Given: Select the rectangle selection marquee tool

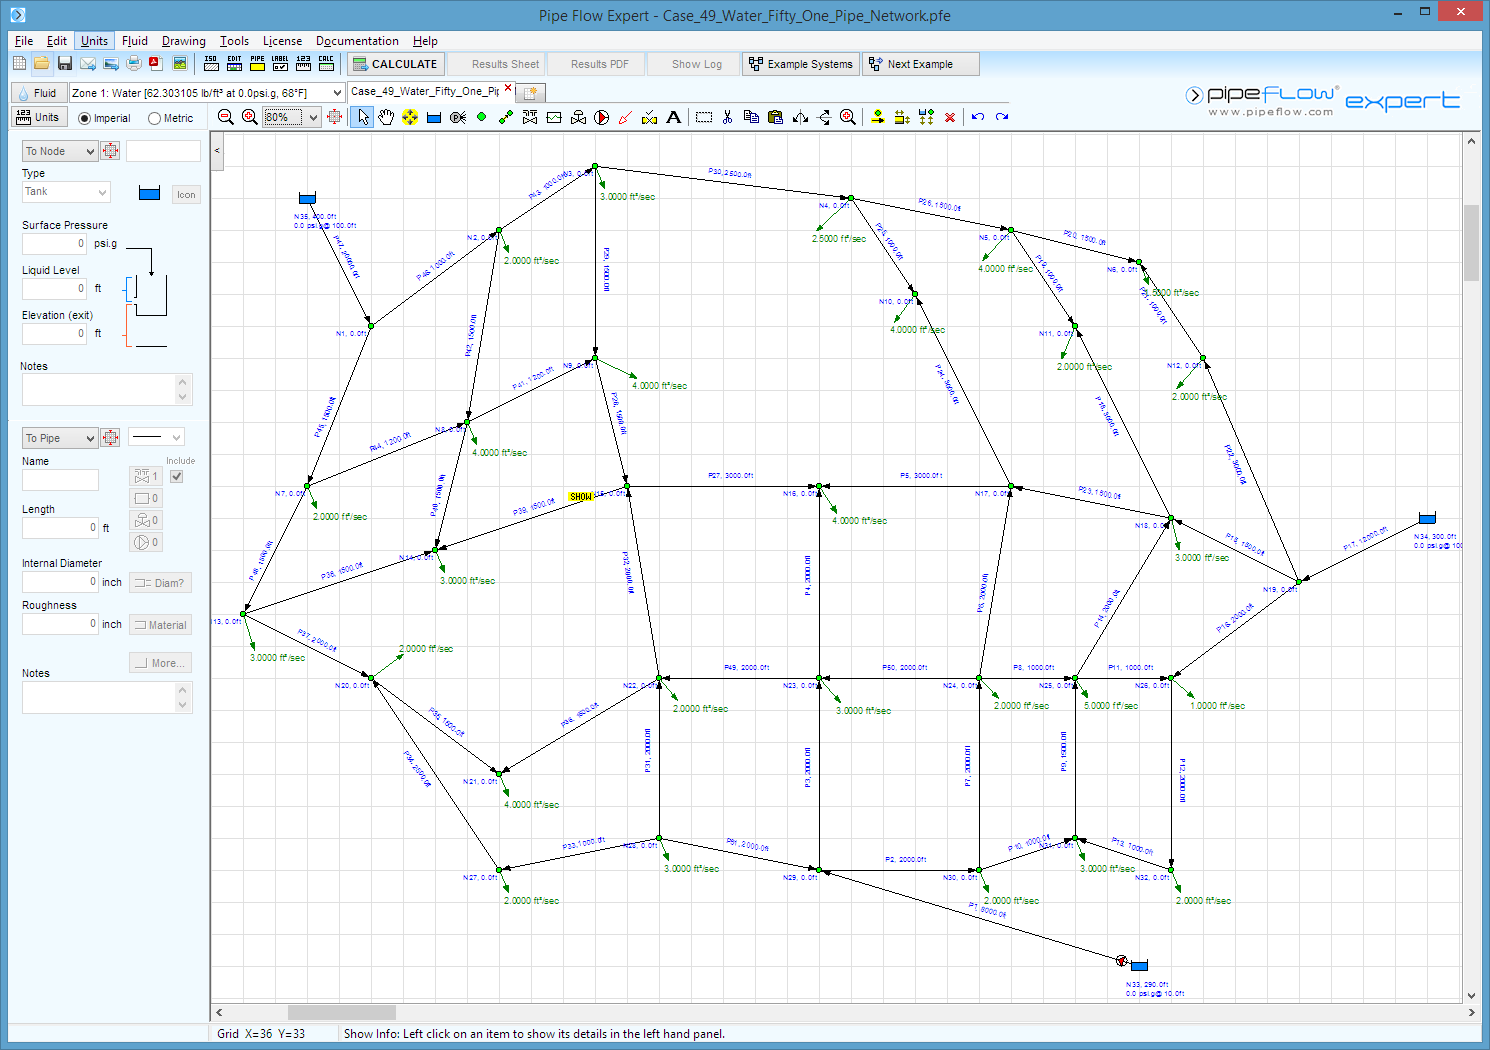Looking at the screenshot, I should click(704, 117).
